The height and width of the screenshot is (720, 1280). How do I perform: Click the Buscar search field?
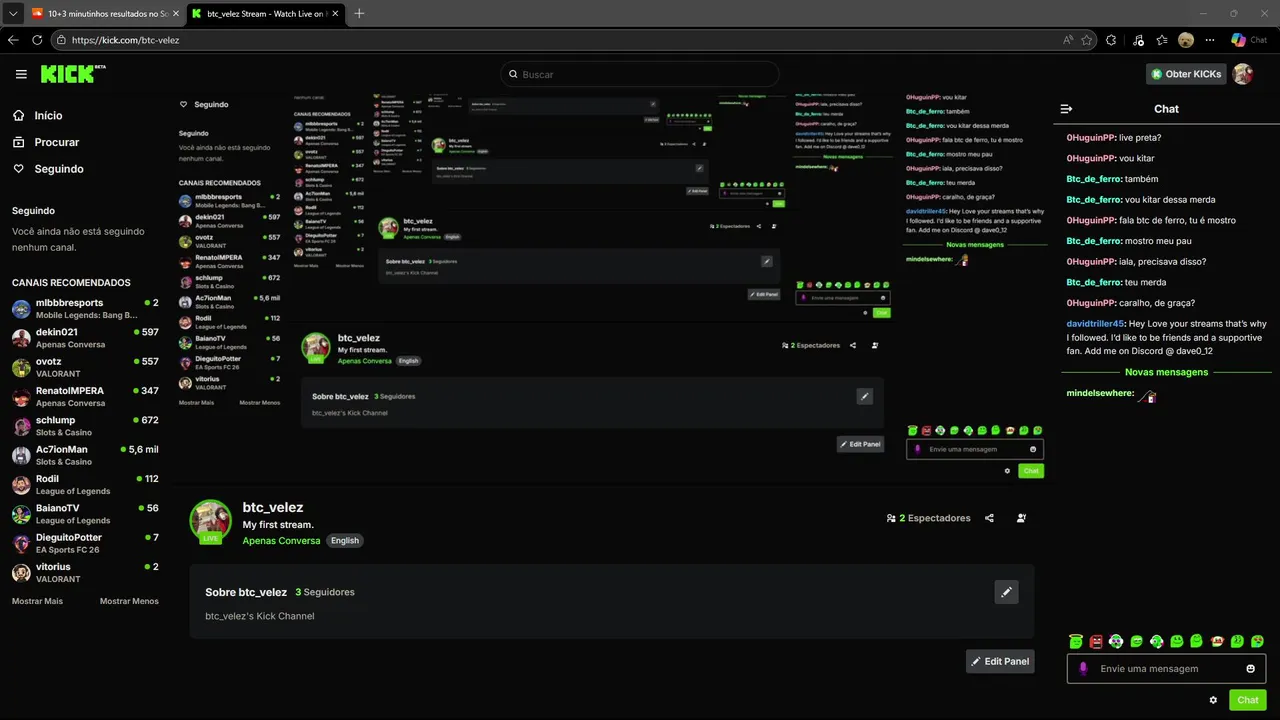tap(640, 74)
